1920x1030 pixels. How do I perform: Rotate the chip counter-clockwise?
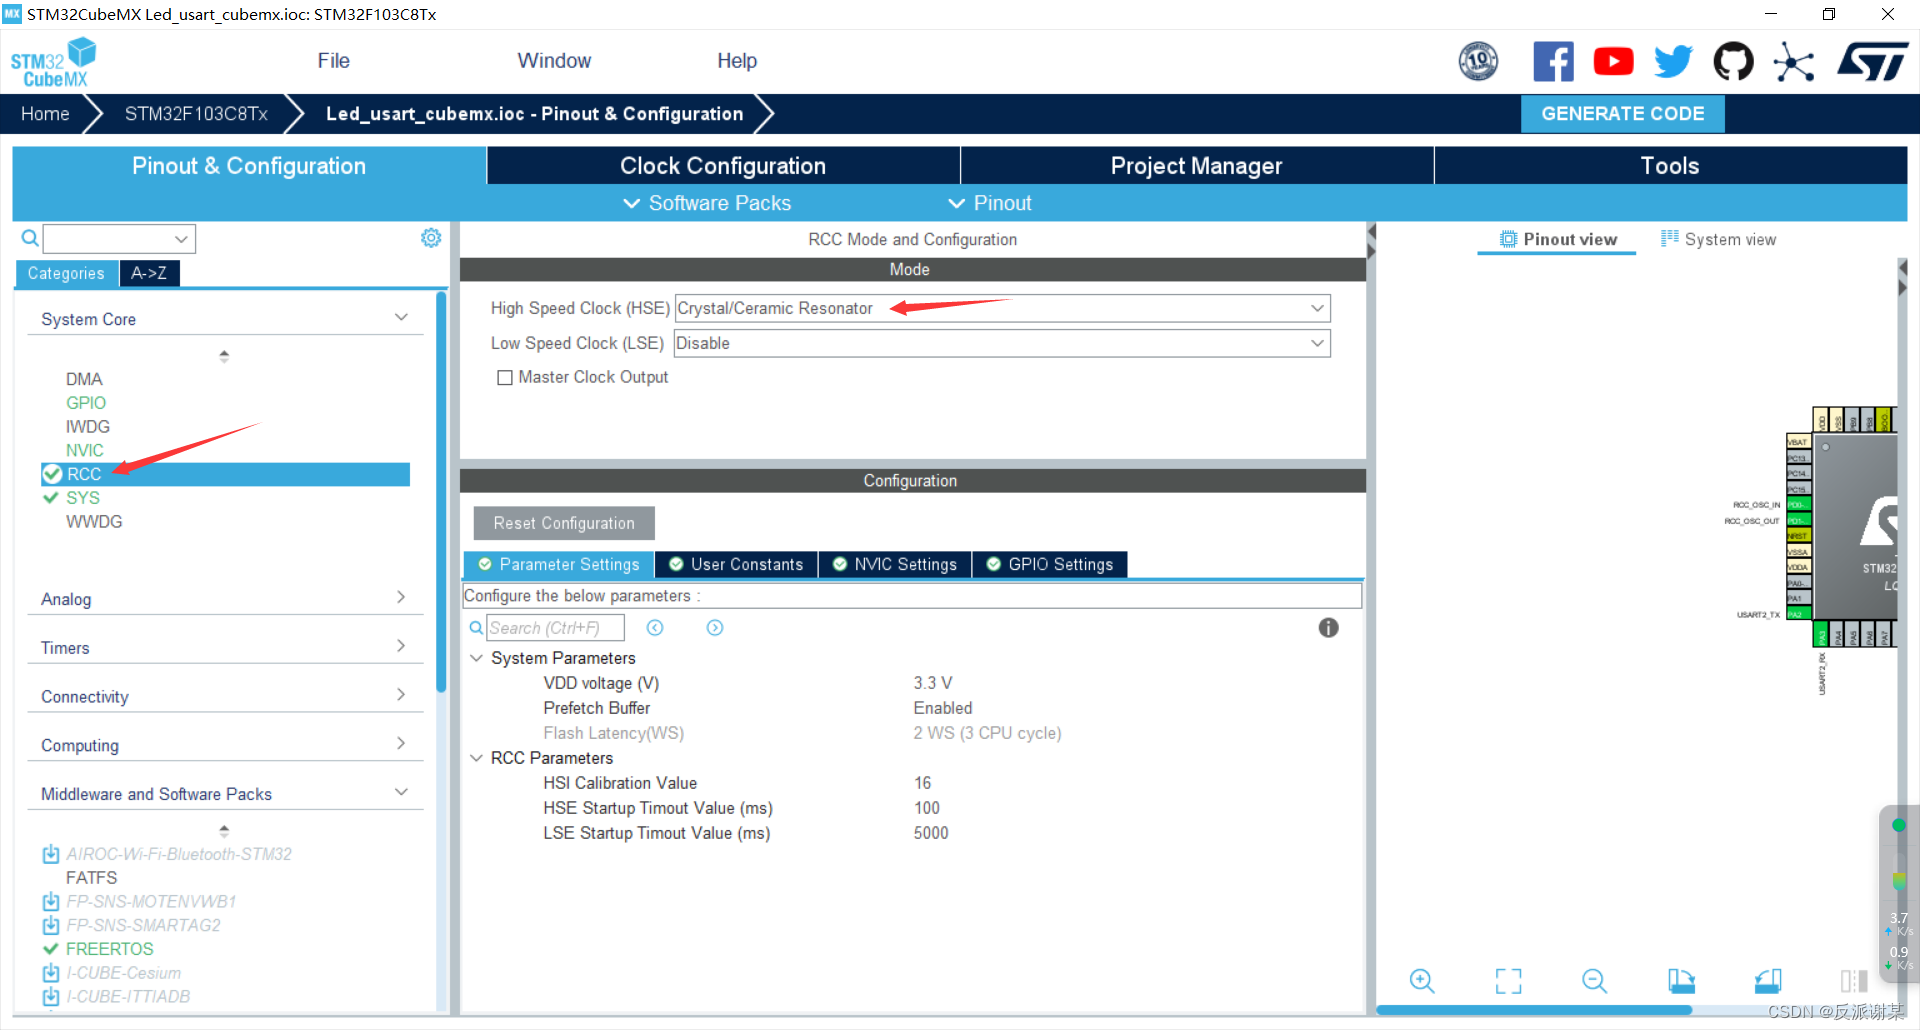[1768, 981]
